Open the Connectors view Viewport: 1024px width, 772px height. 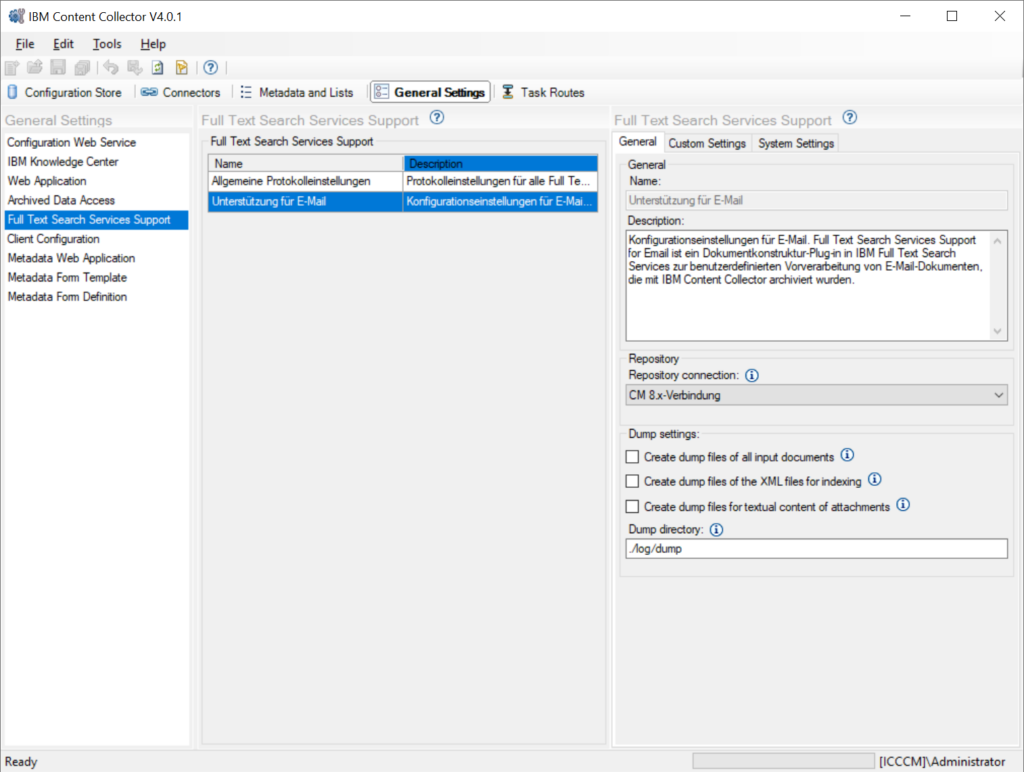pyautogui.click(x=181, y=93)
